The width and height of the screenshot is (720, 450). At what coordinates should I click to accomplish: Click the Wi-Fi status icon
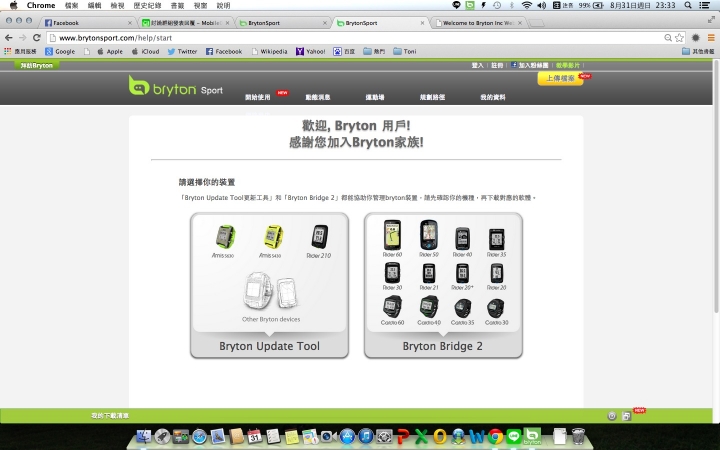(x=527, y=6)
